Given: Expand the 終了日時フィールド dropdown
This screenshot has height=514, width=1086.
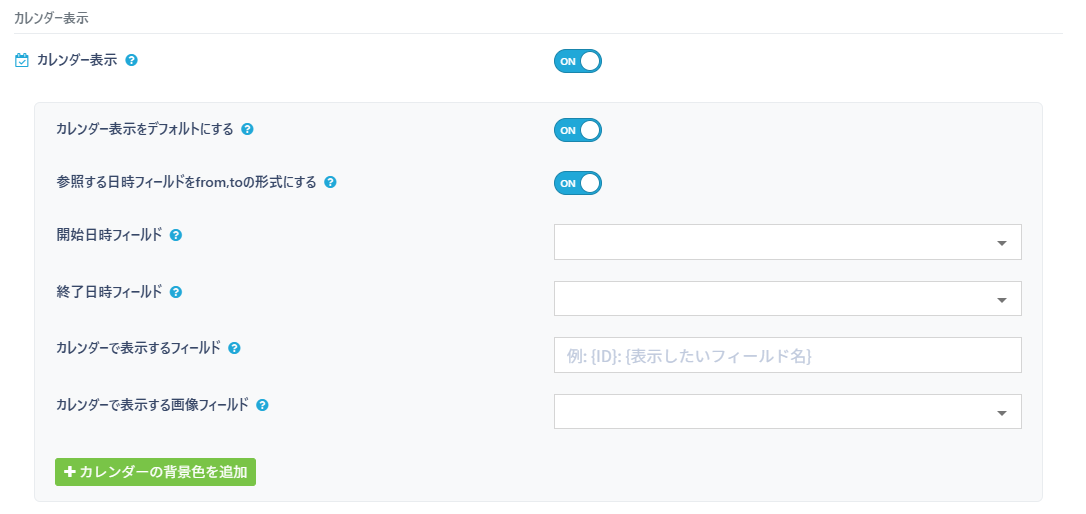Looking at the screenshot, I should click(x=787, y=299).
